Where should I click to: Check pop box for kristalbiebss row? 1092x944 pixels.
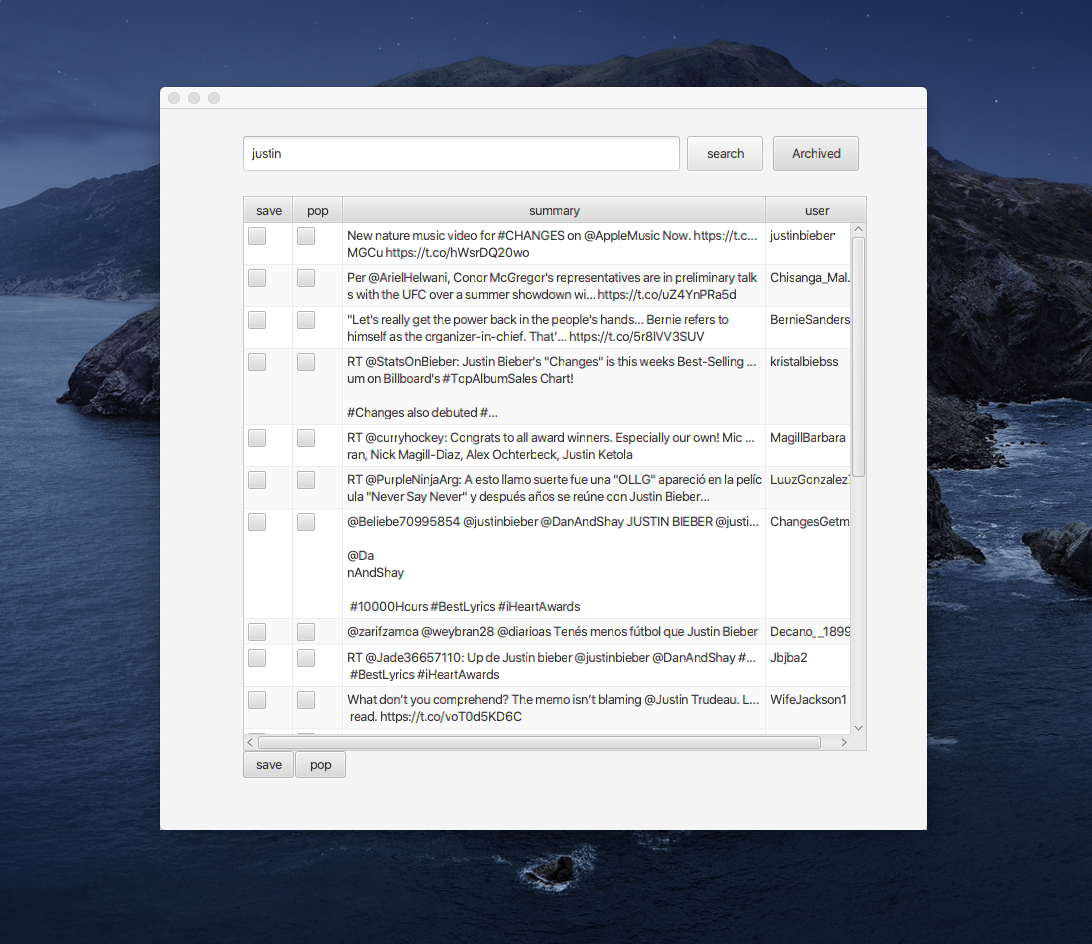306,362
